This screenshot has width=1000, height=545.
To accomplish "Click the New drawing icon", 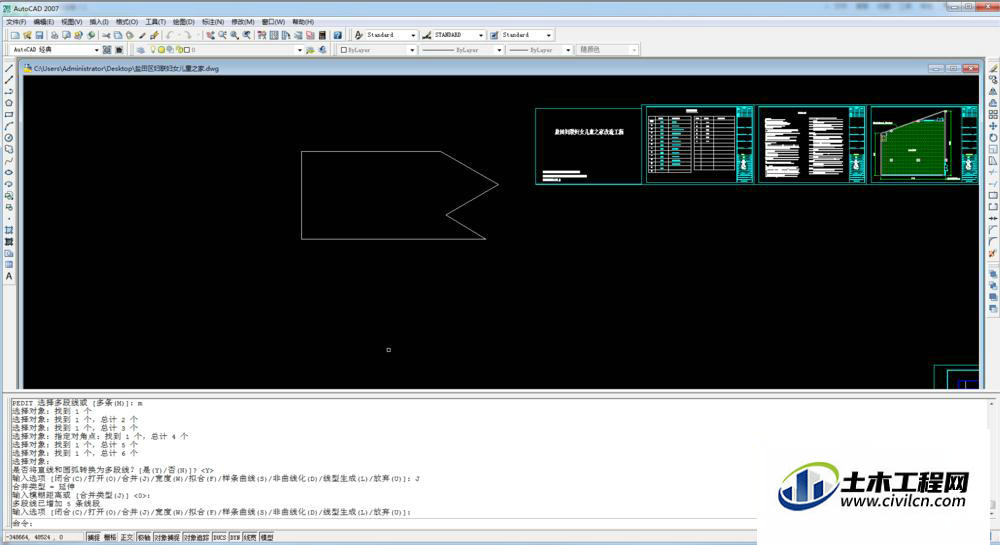I will [15, 35].
